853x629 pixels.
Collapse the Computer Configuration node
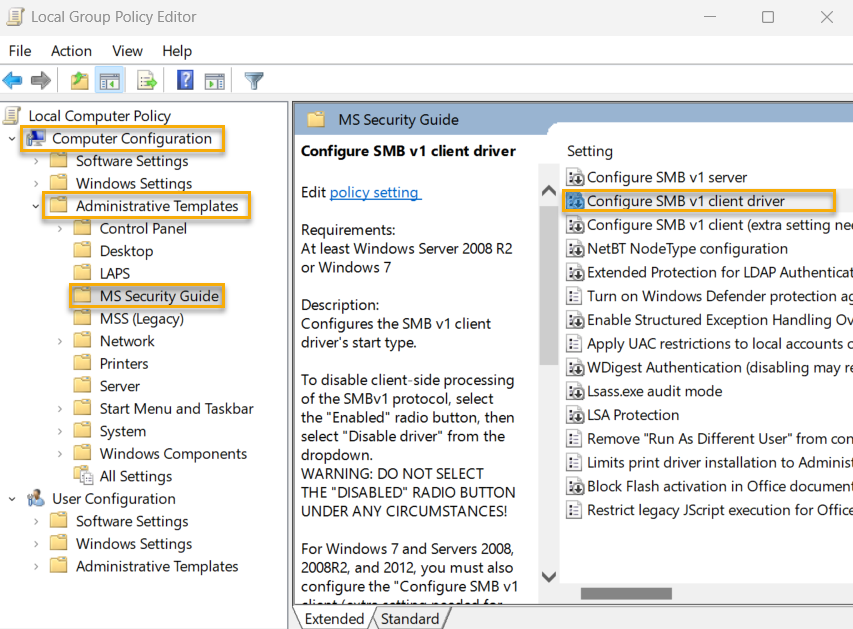pos(10,138)
